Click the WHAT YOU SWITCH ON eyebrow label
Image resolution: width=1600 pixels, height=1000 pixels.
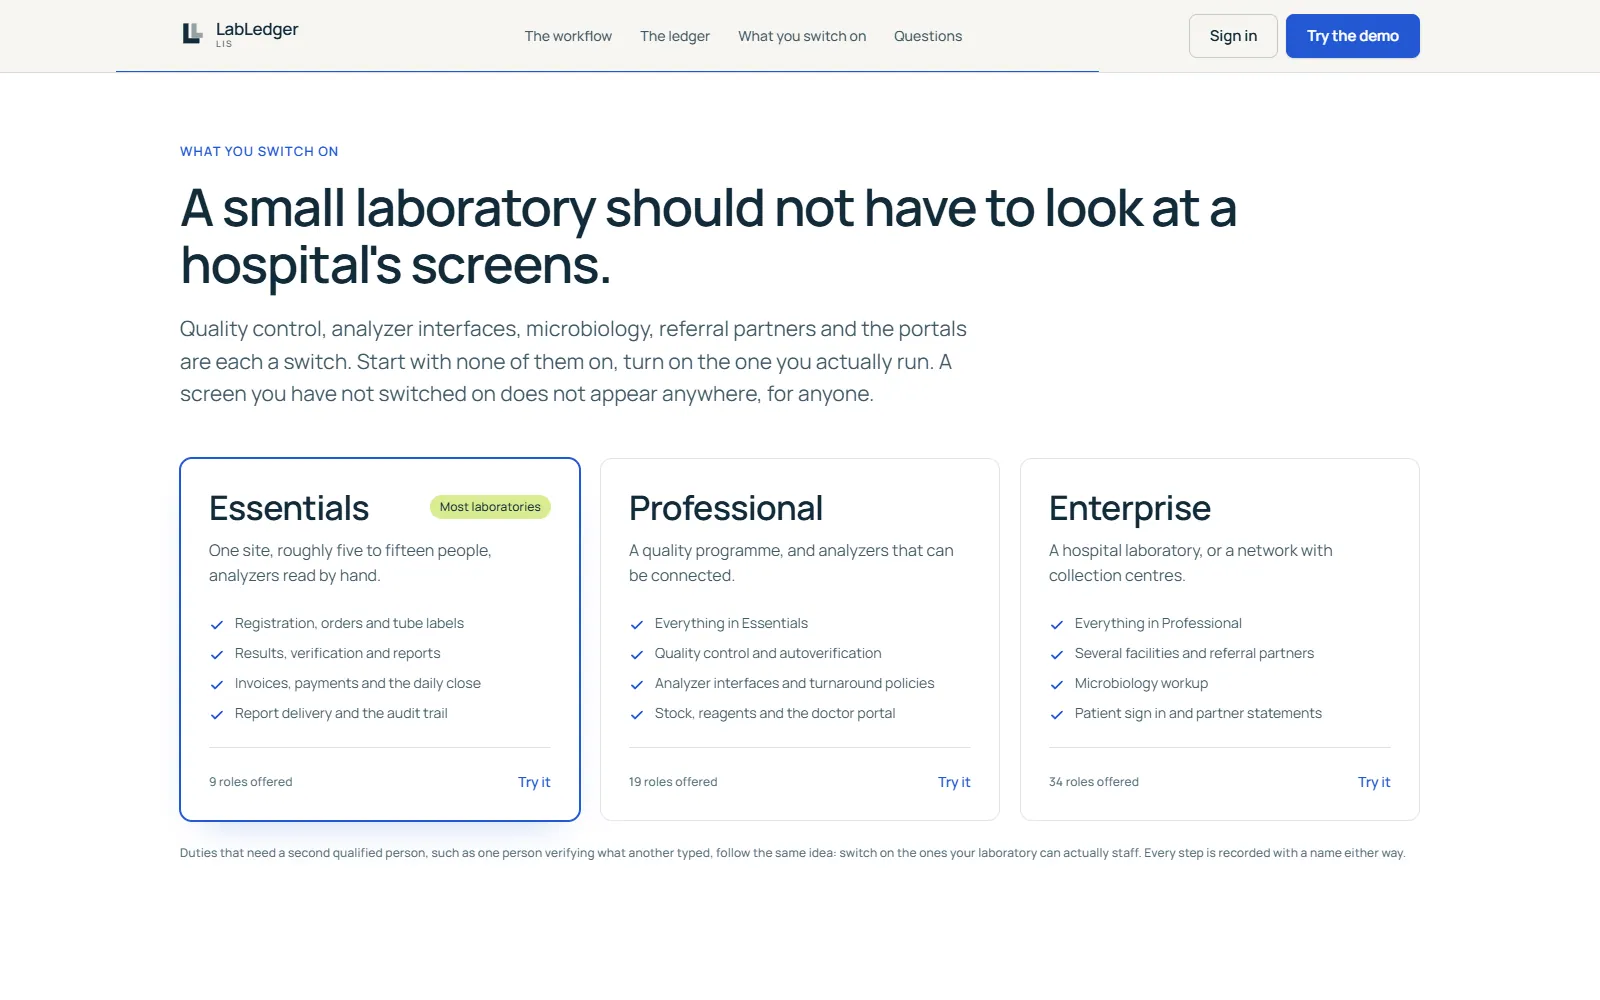(x=259, y=151)
